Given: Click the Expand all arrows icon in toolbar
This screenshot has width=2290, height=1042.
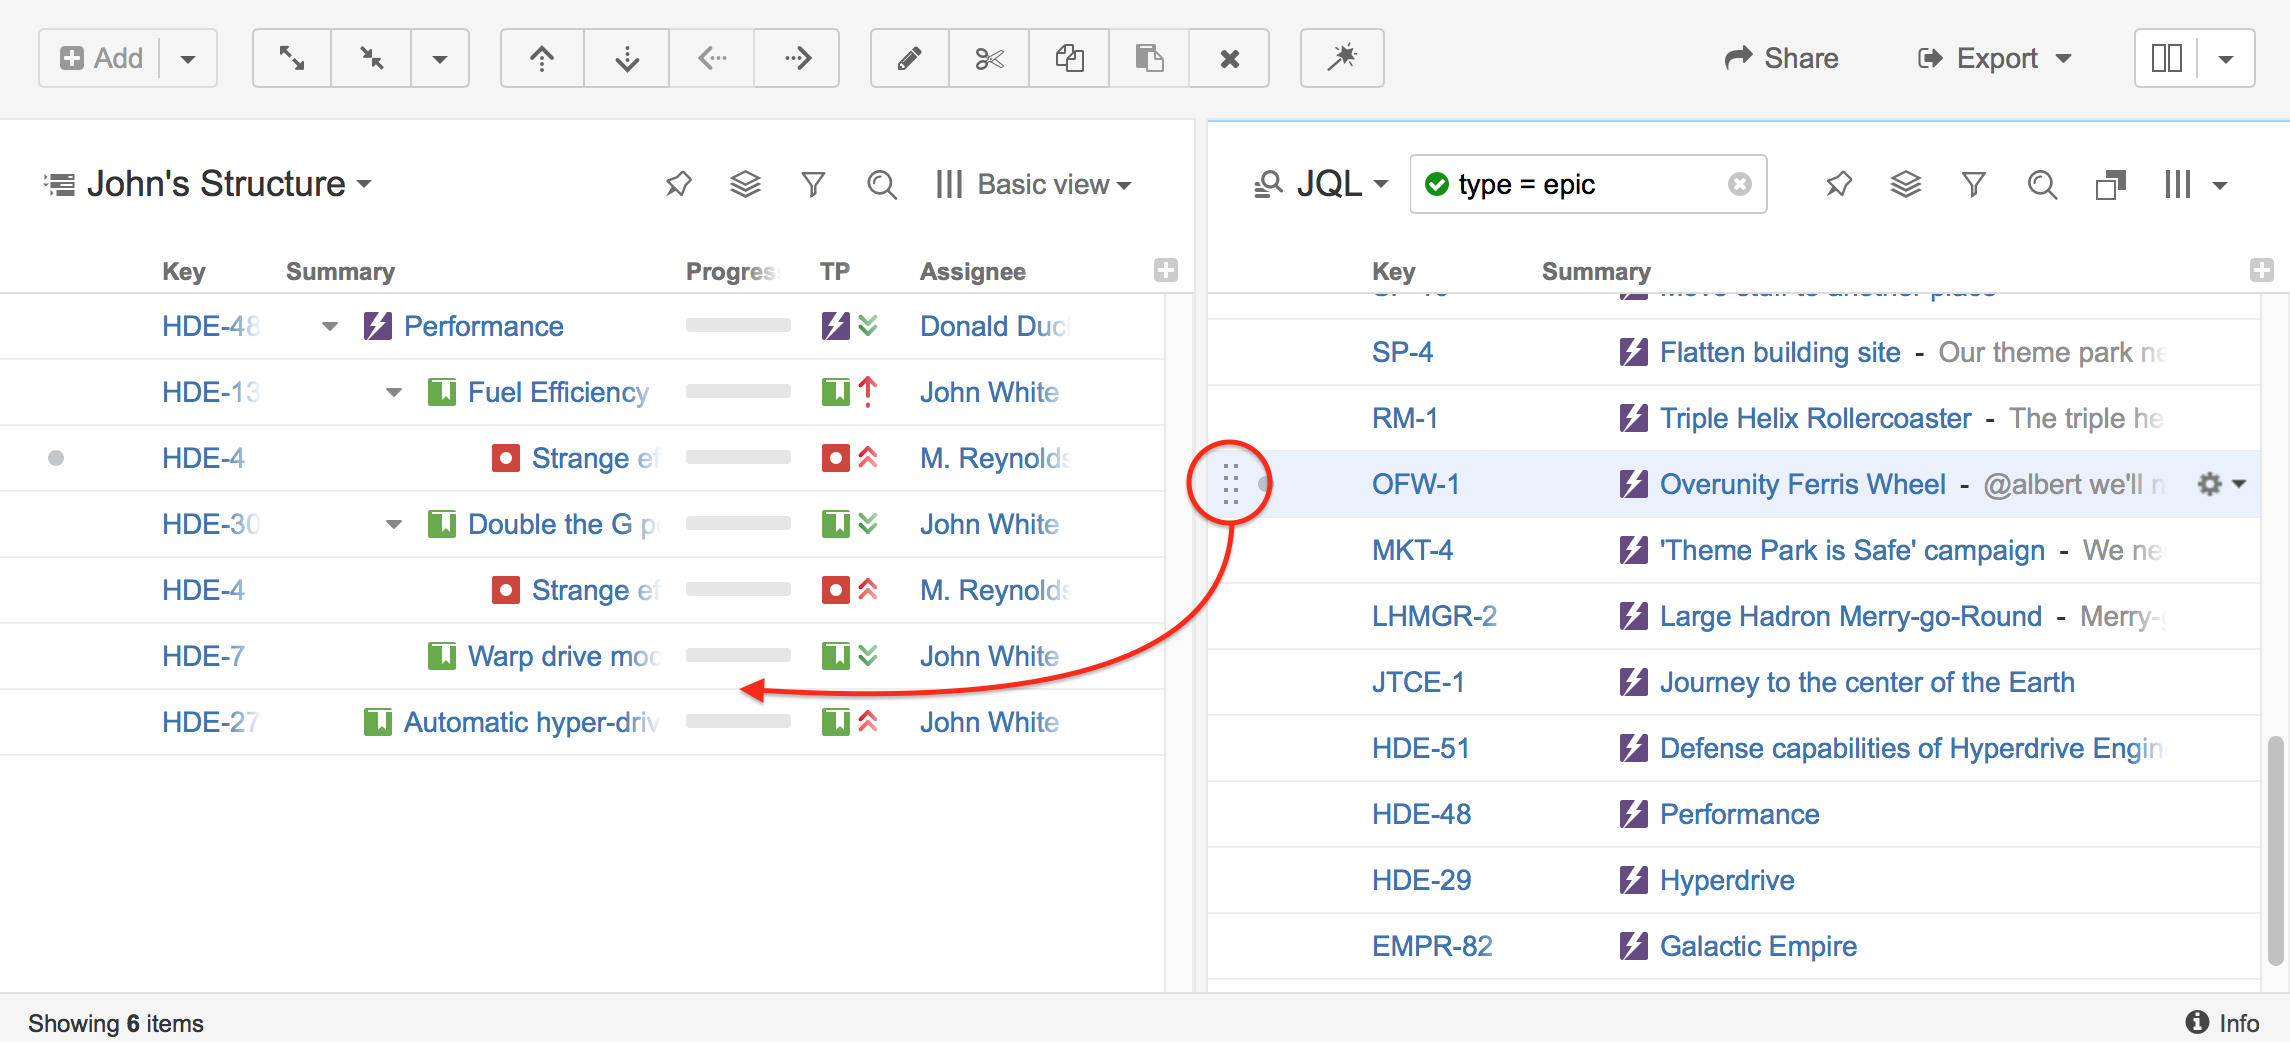Looking at the screenshot, I should [292, 58].
